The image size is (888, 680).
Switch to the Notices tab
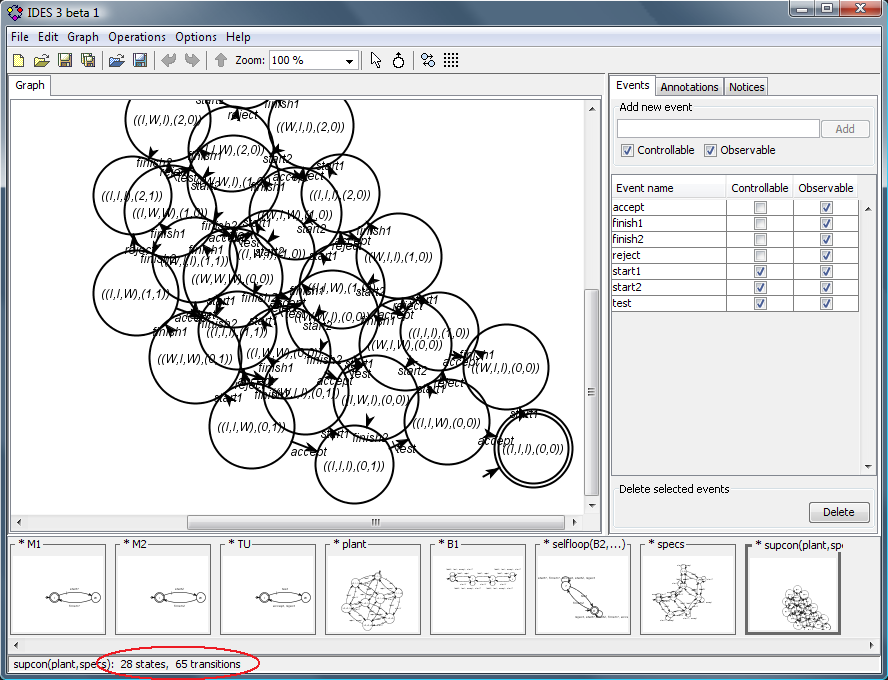point(746,87)
